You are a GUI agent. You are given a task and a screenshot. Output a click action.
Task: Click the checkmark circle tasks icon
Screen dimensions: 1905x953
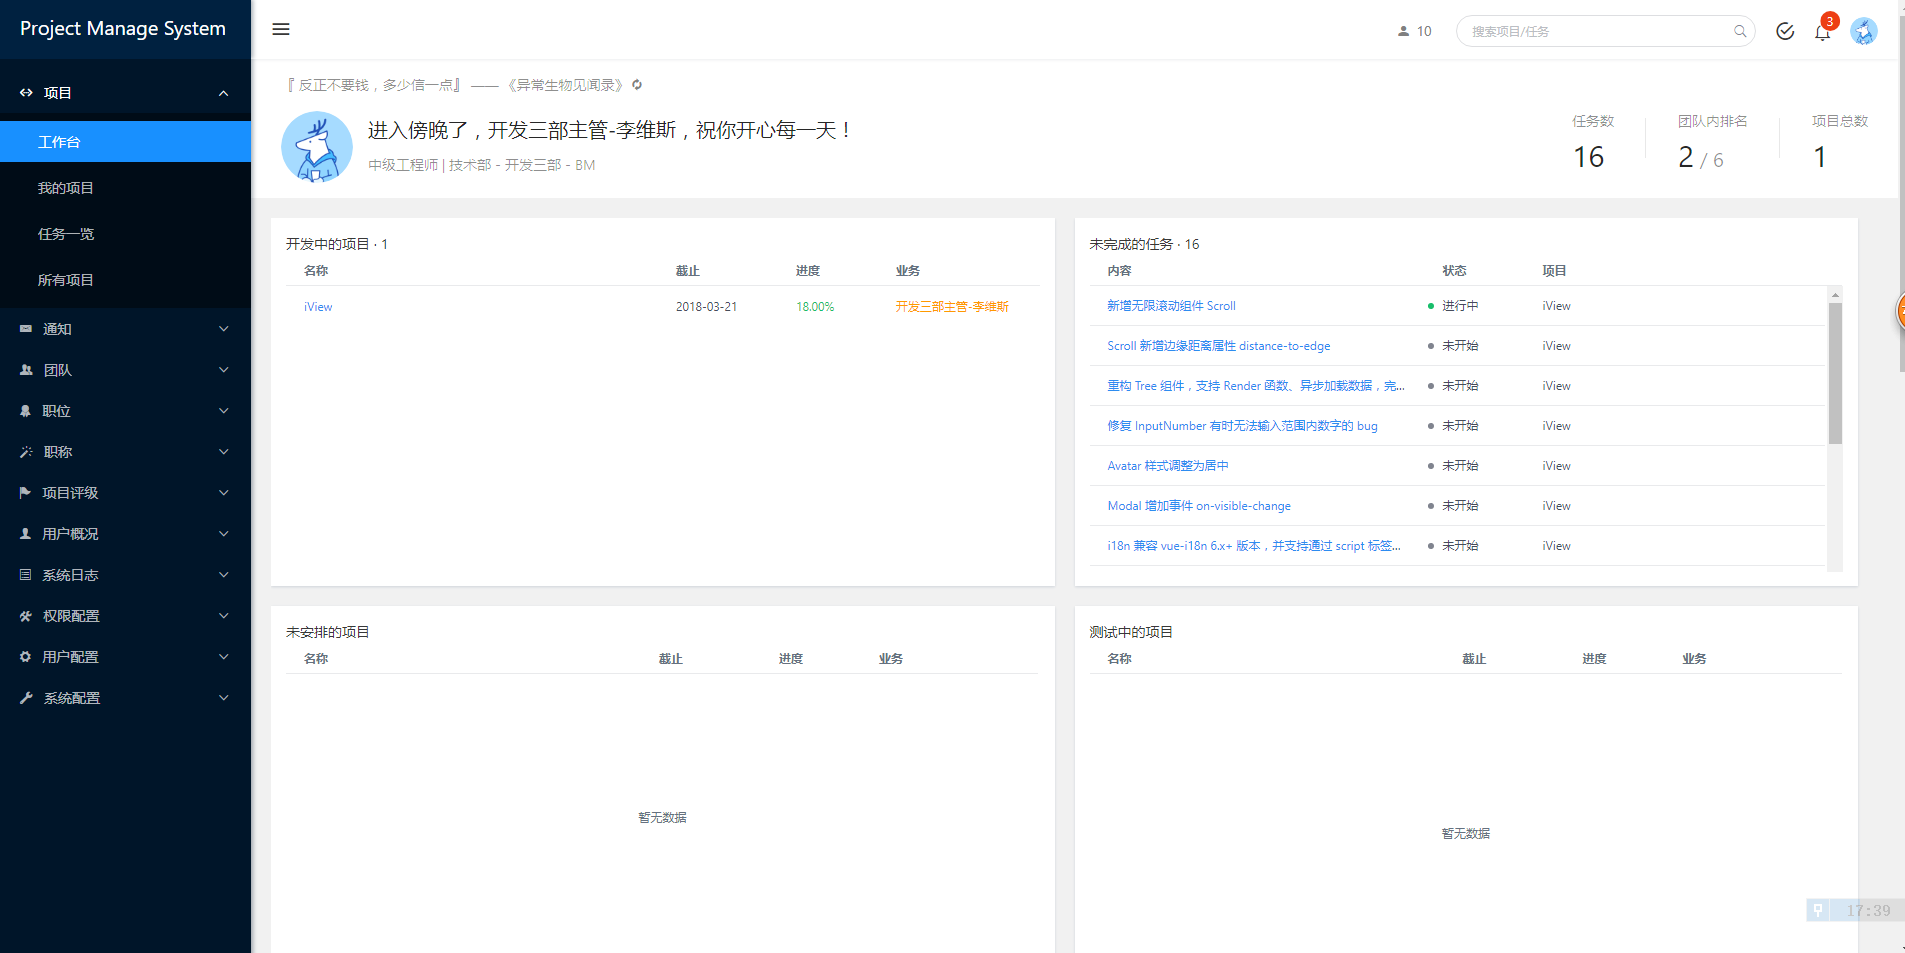(x=1785, y=31)
